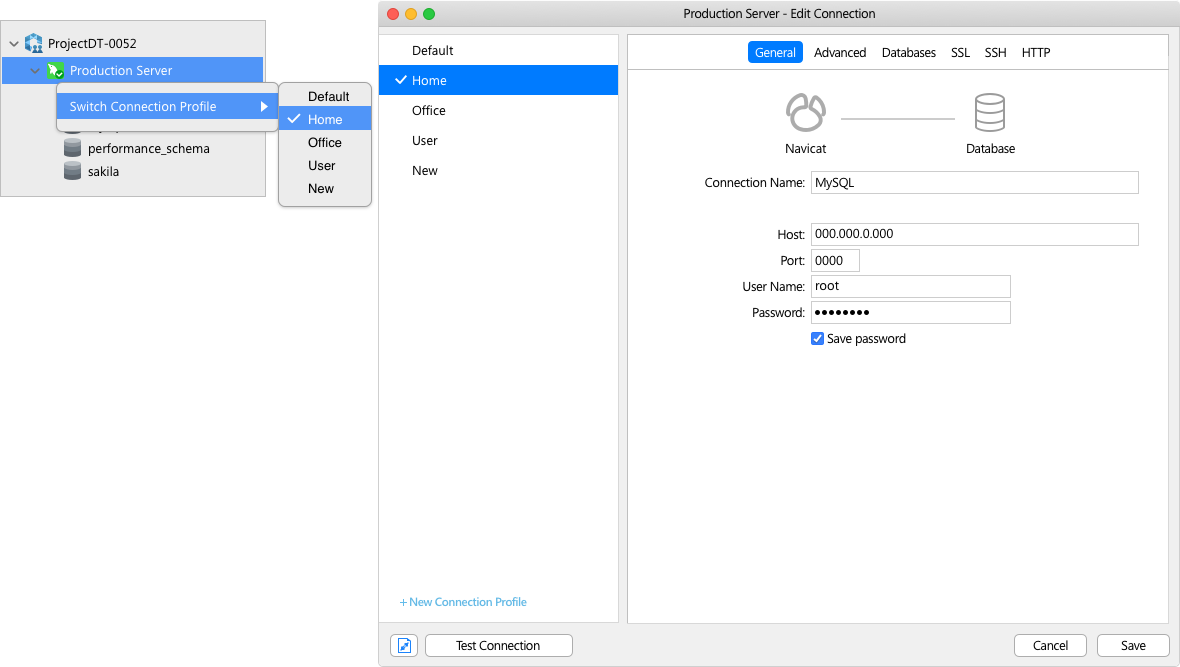Image resolution: width=1180 pixels, height=667 pixels.
Task: Open the Switch Connection Profile submenu arrow
Action: tap(267, 105)
